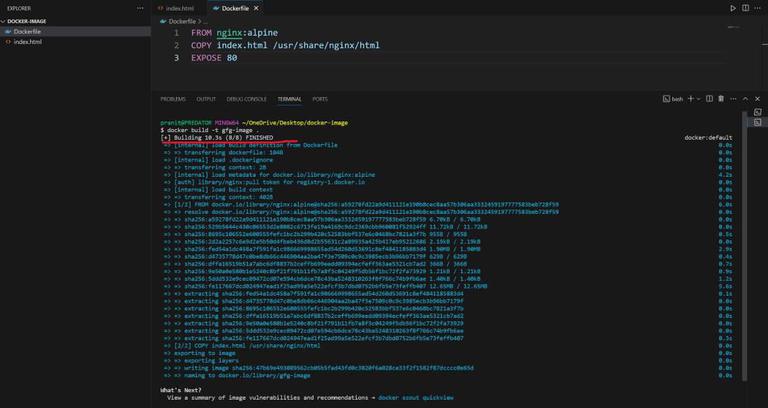Click the 'load .dockerignore' terminal line
The image size is (768, 408).
tap(218, 160)
